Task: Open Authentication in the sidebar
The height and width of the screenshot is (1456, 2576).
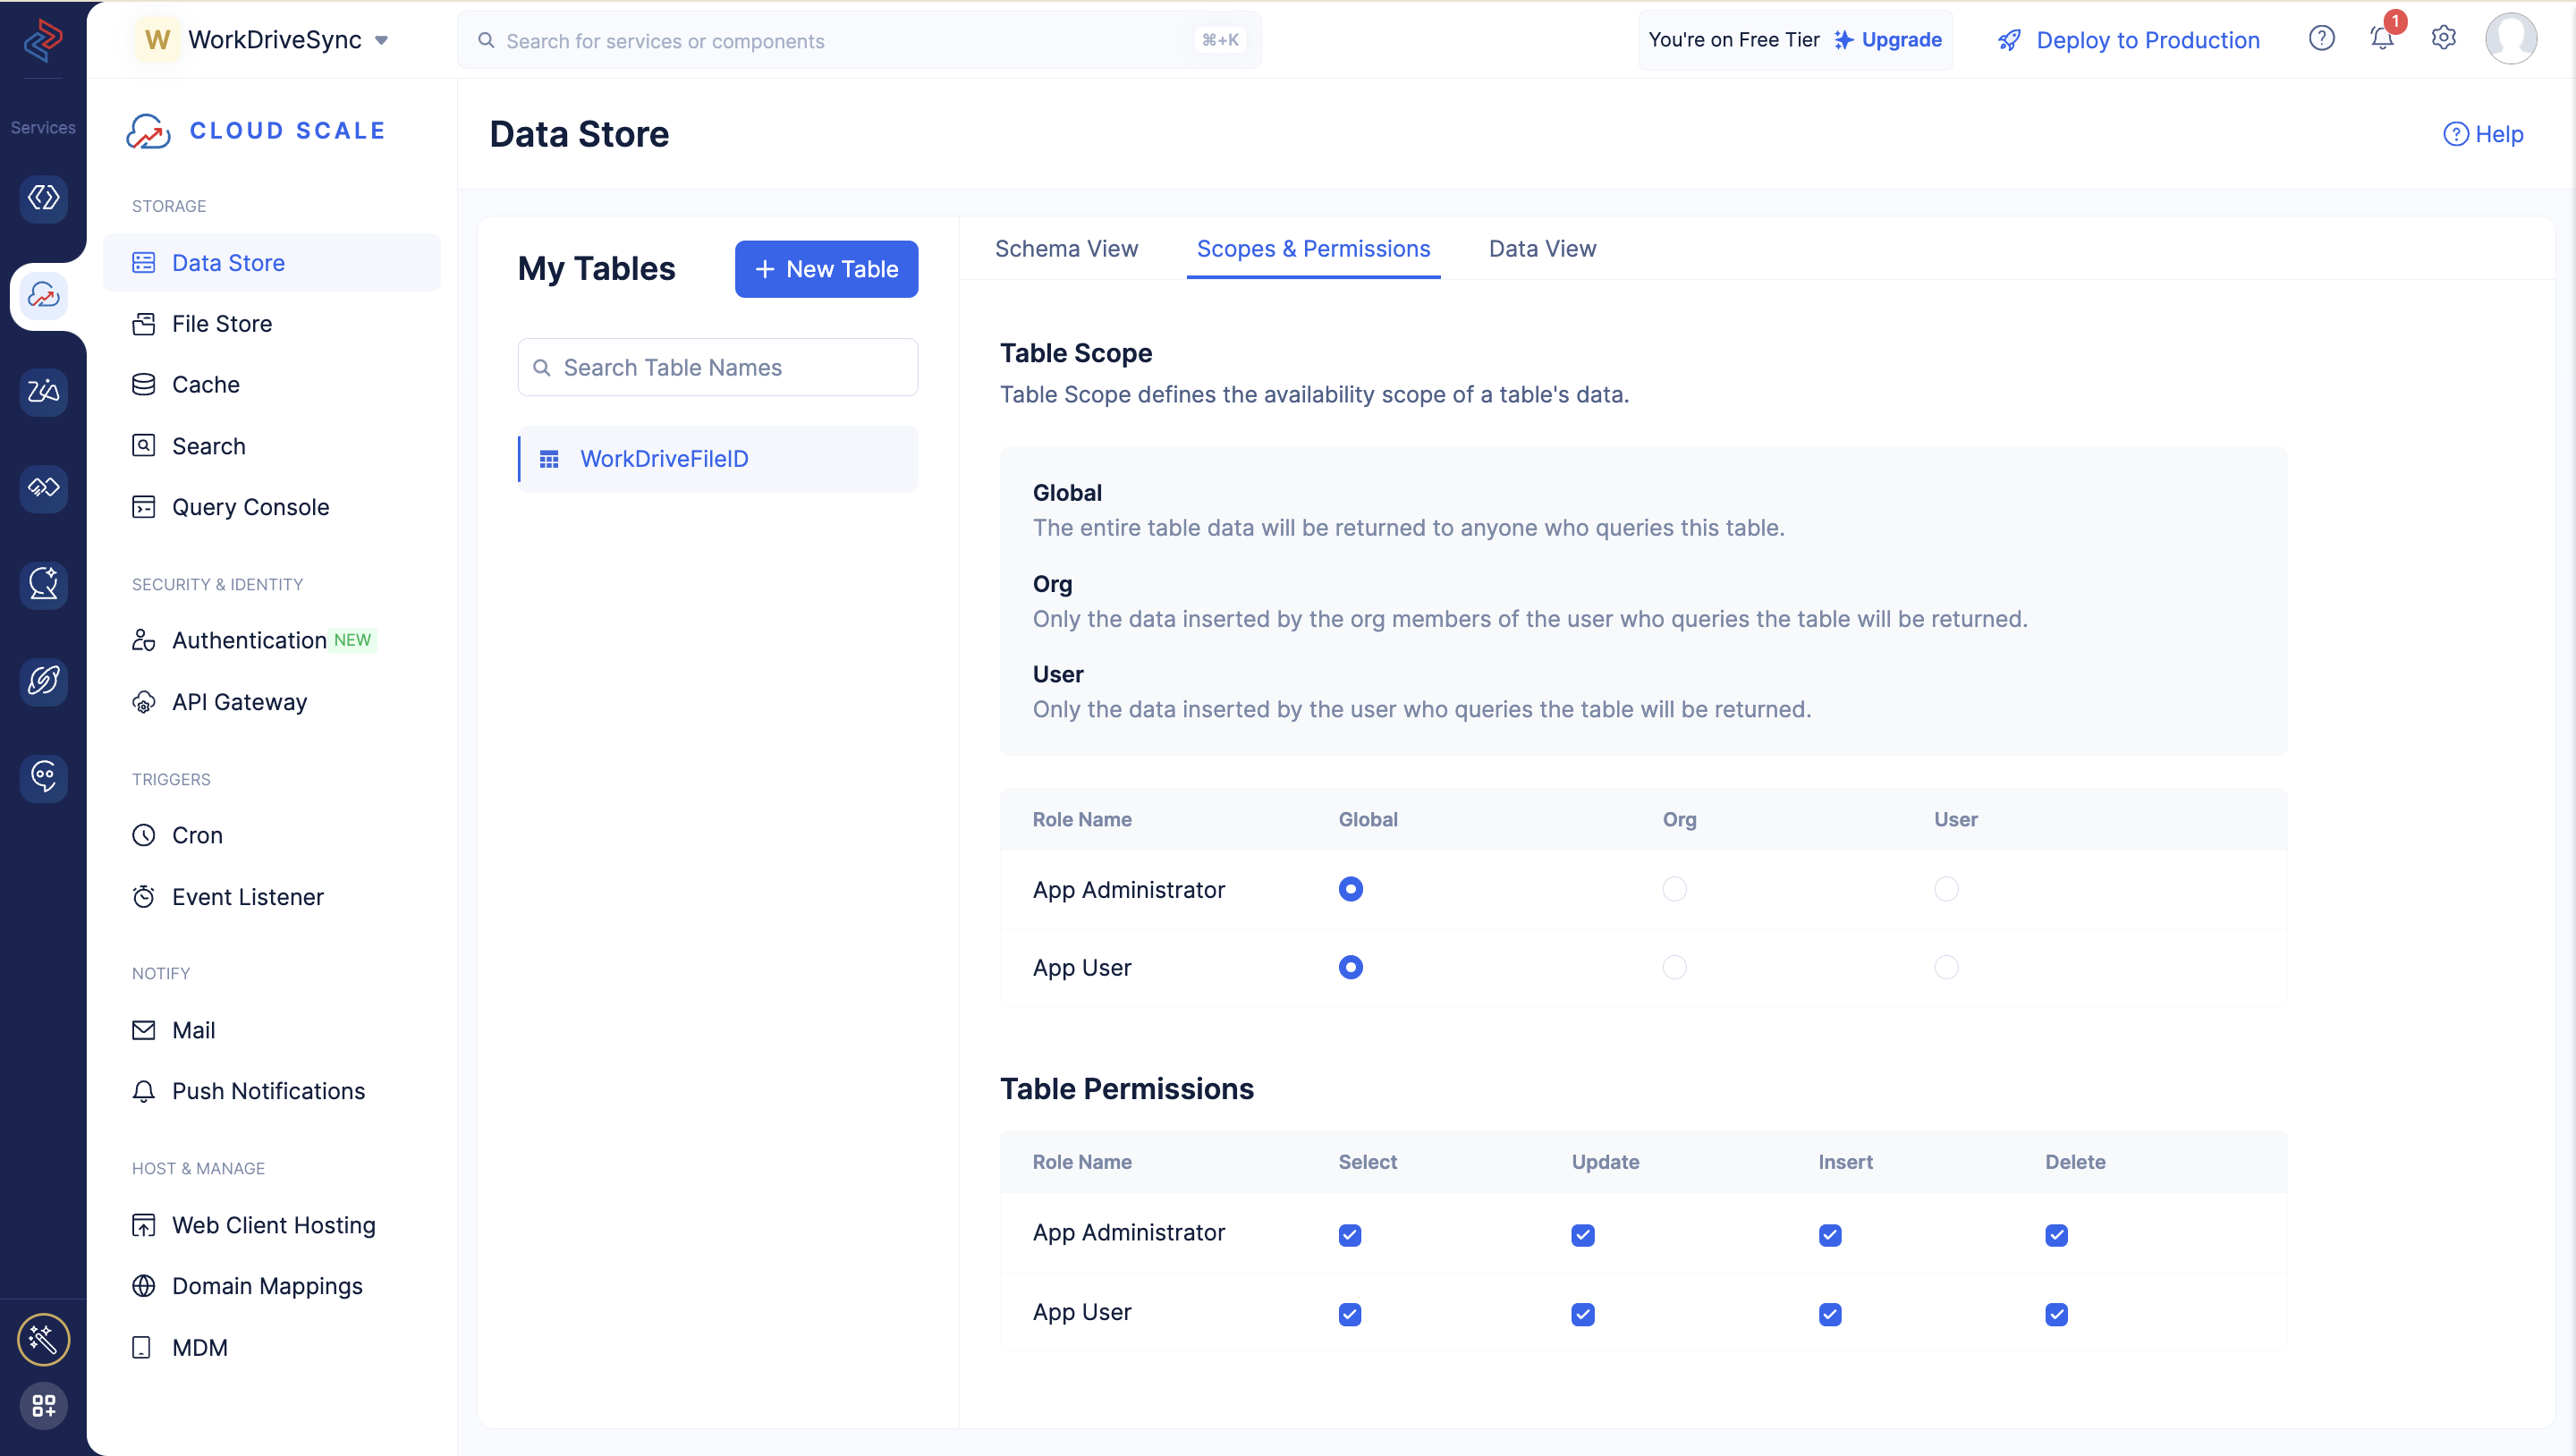Action: pos(271,640)
